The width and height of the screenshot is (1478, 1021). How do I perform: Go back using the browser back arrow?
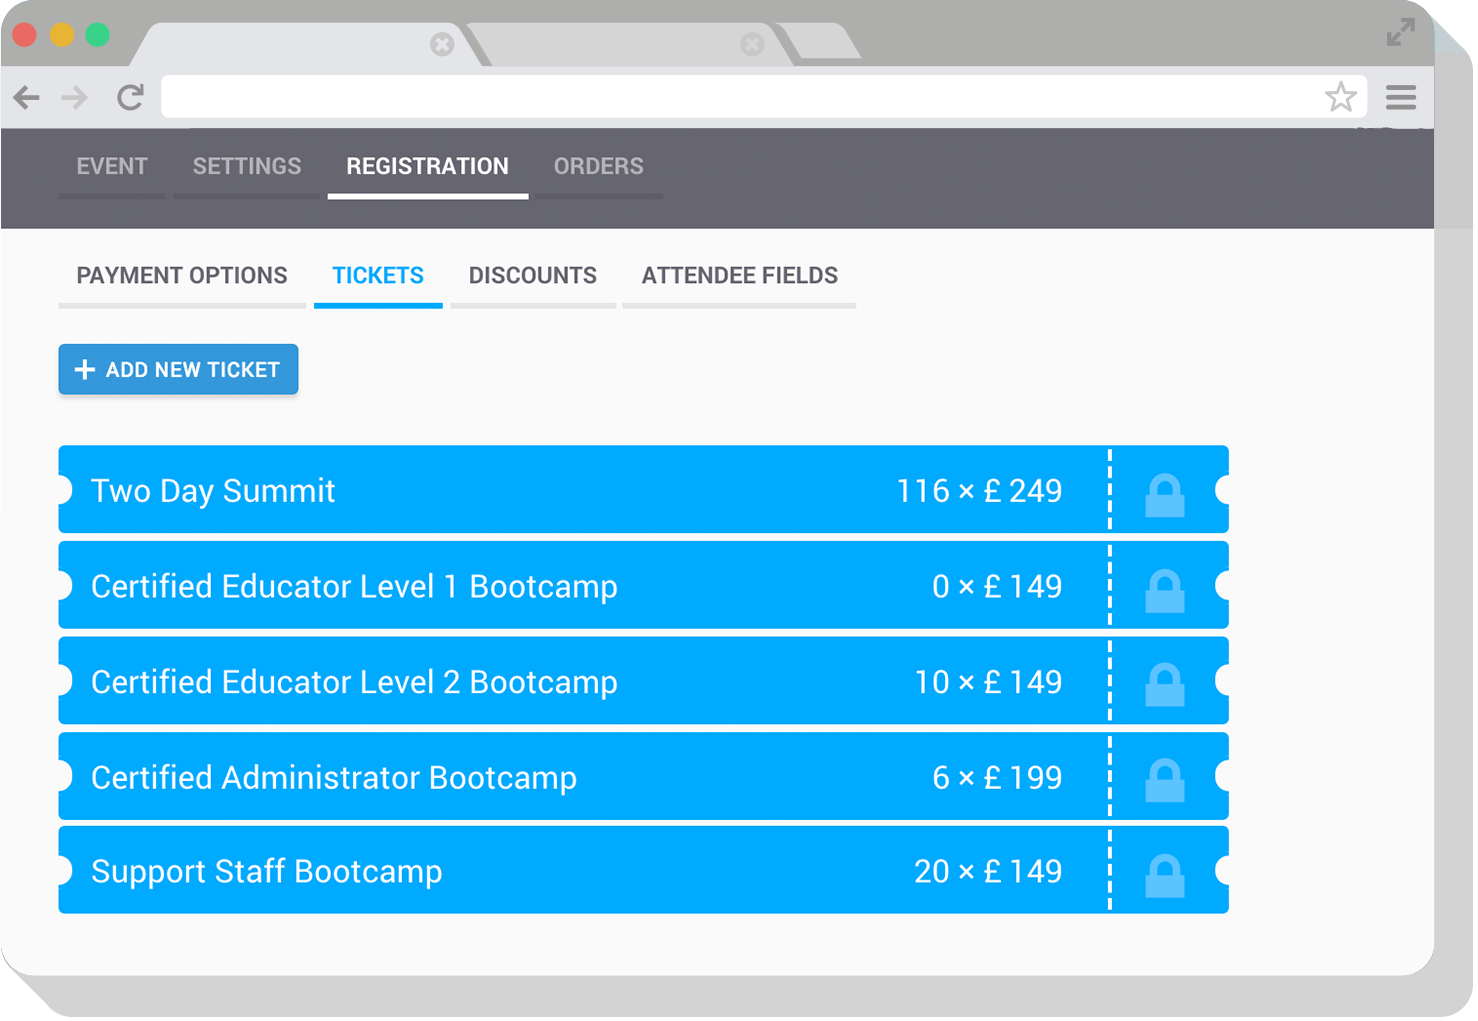(27, 98)
